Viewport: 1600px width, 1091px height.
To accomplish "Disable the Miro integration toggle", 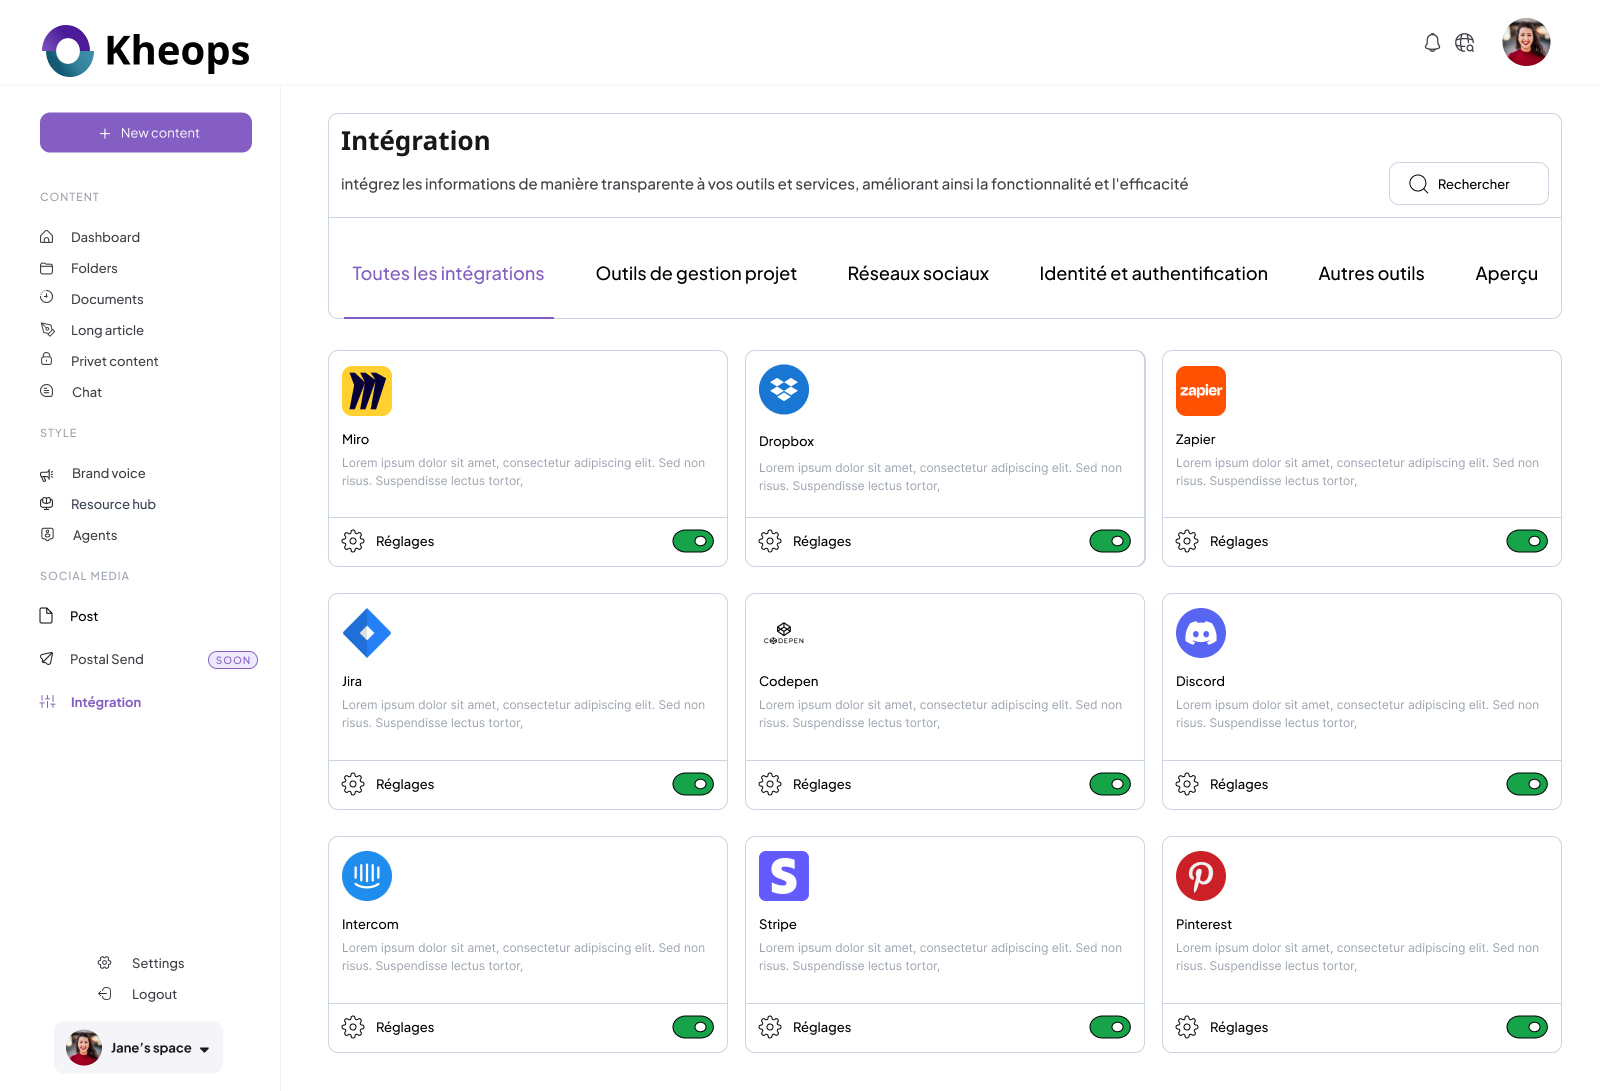I will click(x=693, y=541).
